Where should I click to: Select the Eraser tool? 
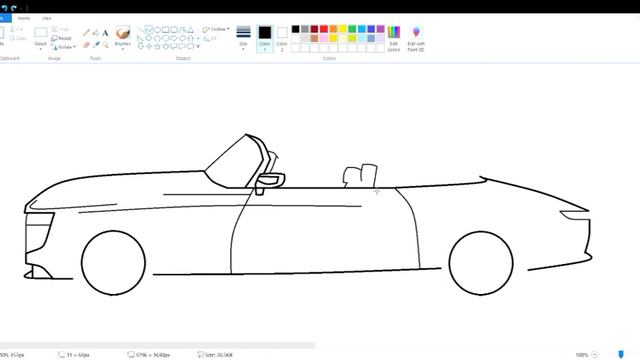(x=86, y=44)
